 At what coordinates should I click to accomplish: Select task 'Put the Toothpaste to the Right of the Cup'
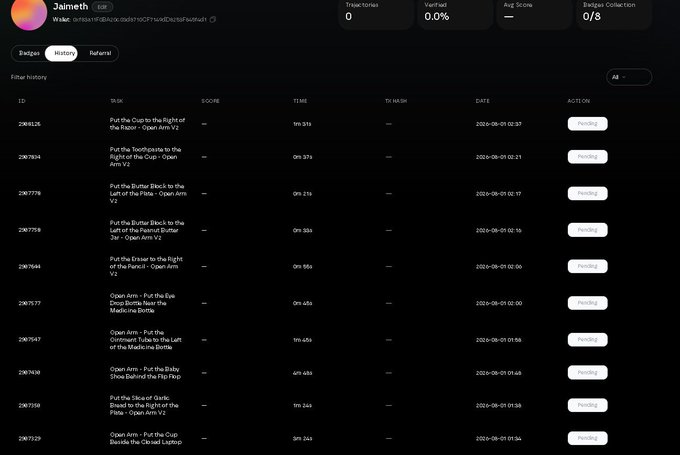coord(145,157)
